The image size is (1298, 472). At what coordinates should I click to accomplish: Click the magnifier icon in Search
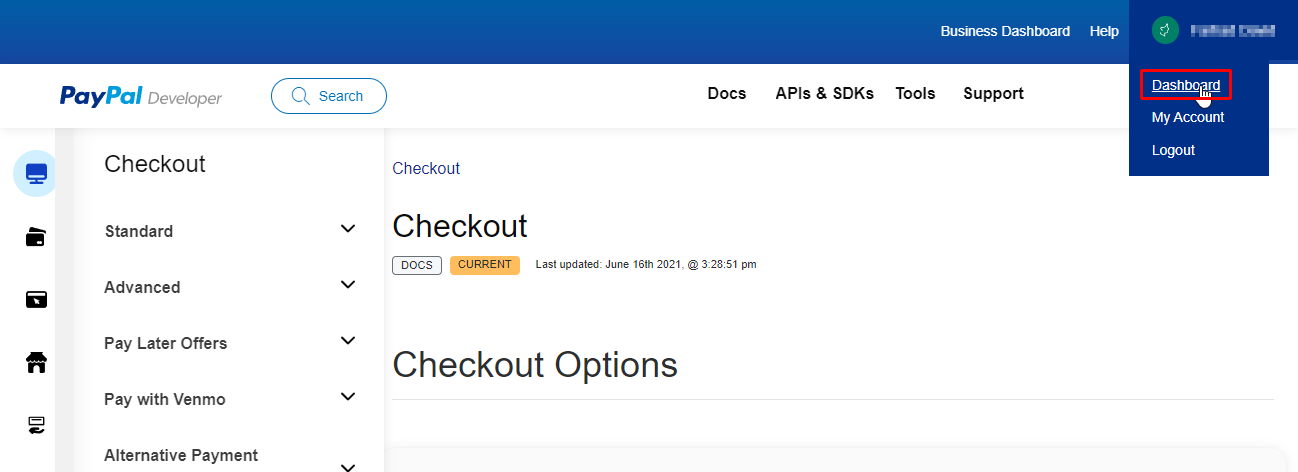pos(300,96)
